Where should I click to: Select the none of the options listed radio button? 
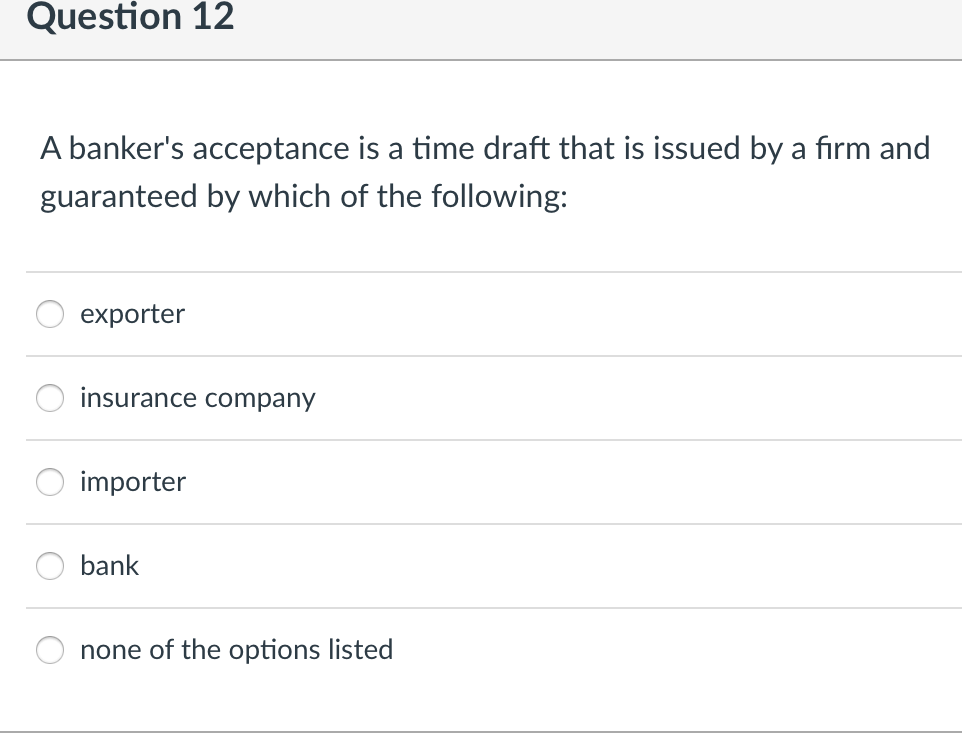[49, 650]
